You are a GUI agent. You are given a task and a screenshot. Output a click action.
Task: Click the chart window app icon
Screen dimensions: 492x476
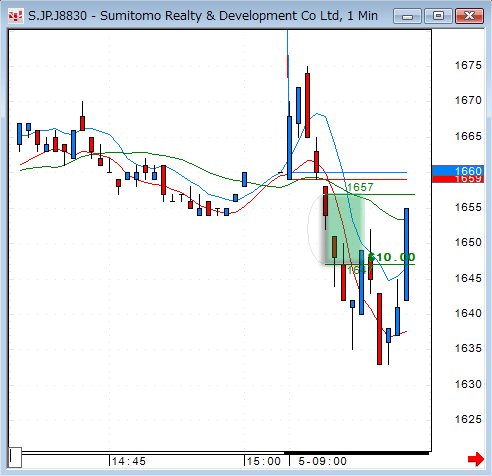click(x=16, y=16)
